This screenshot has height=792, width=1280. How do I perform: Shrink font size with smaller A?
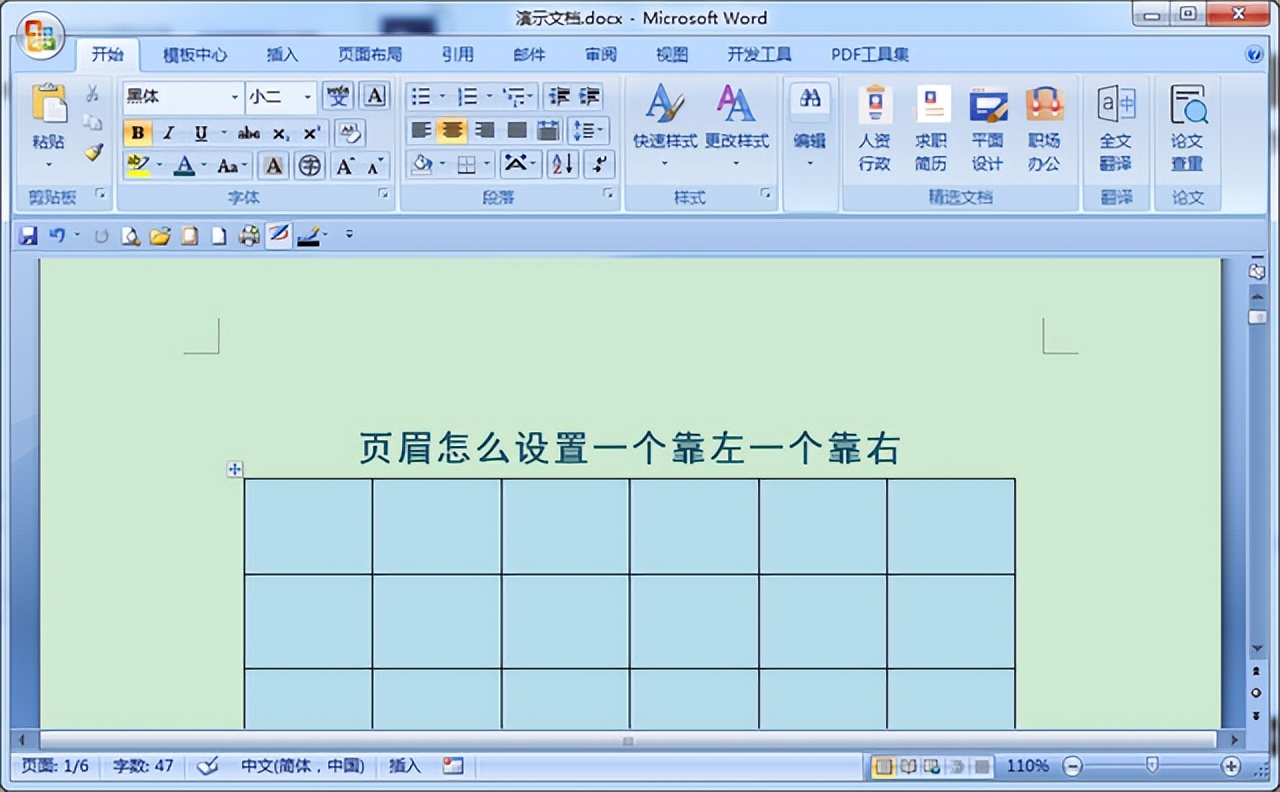(x=375, y=165)
